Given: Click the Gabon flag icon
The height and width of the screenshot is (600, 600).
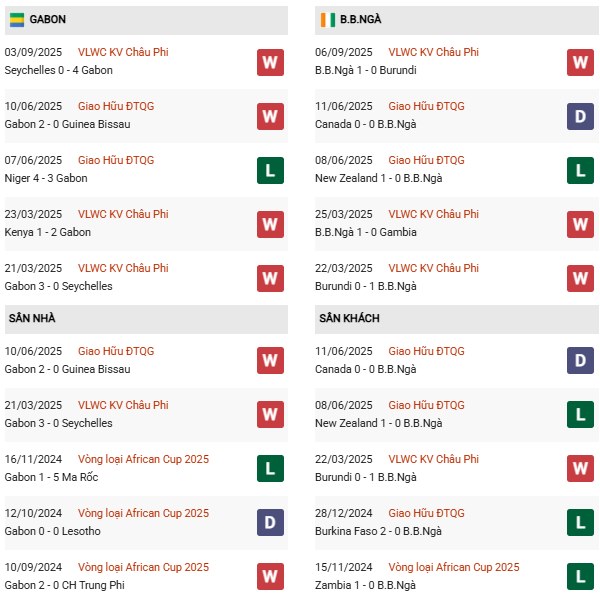Looking at the screenshot, I should click(17, 19).
